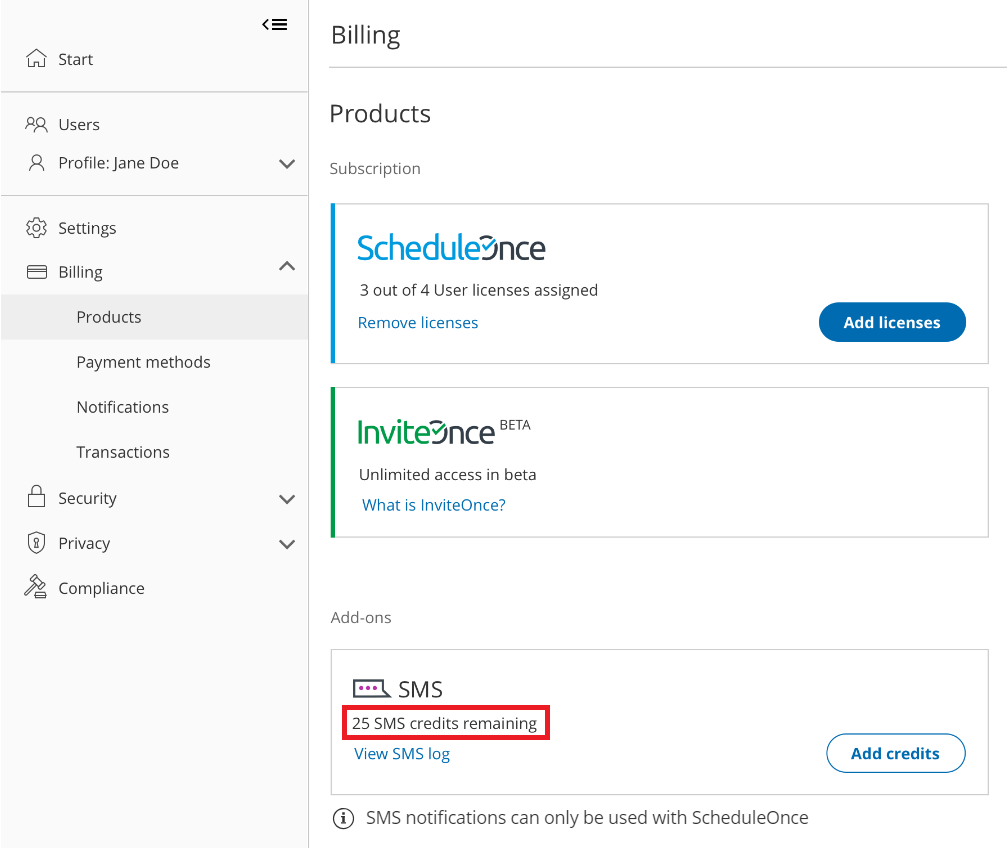The width and height of the screenshot is (1007, 848).
Task: Open Payment methods in the sidebar
Action: click(x=143, y=362)
